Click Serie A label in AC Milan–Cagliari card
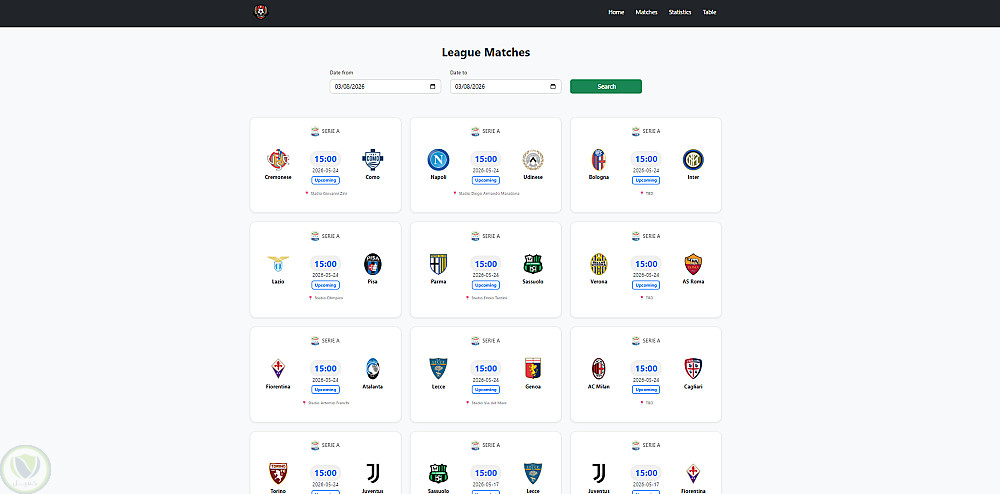Image resolution: width=1000 pixels, height=494 pixels. tap(652, 341)
